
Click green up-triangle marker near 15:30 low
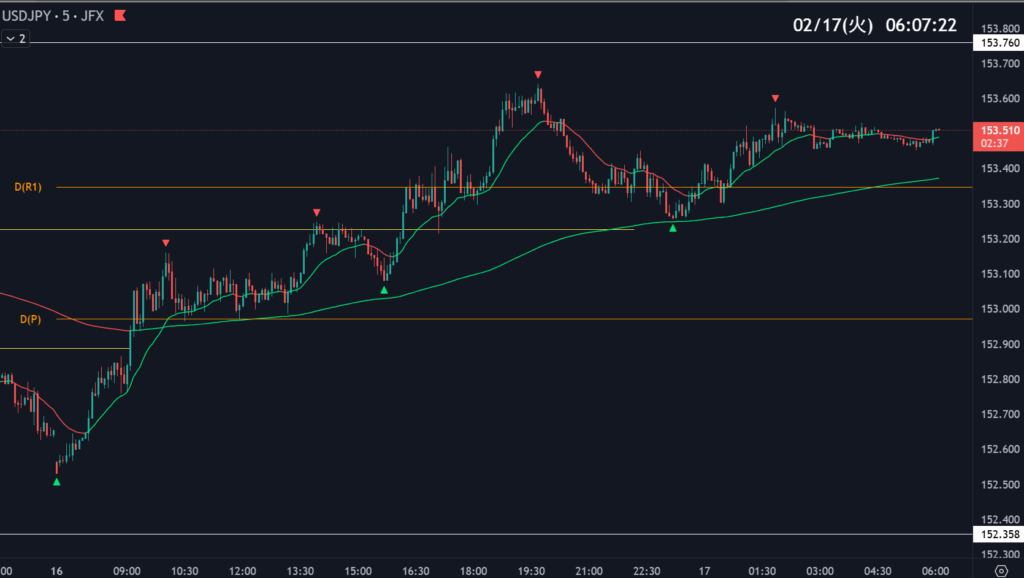[x=384, y=290]
